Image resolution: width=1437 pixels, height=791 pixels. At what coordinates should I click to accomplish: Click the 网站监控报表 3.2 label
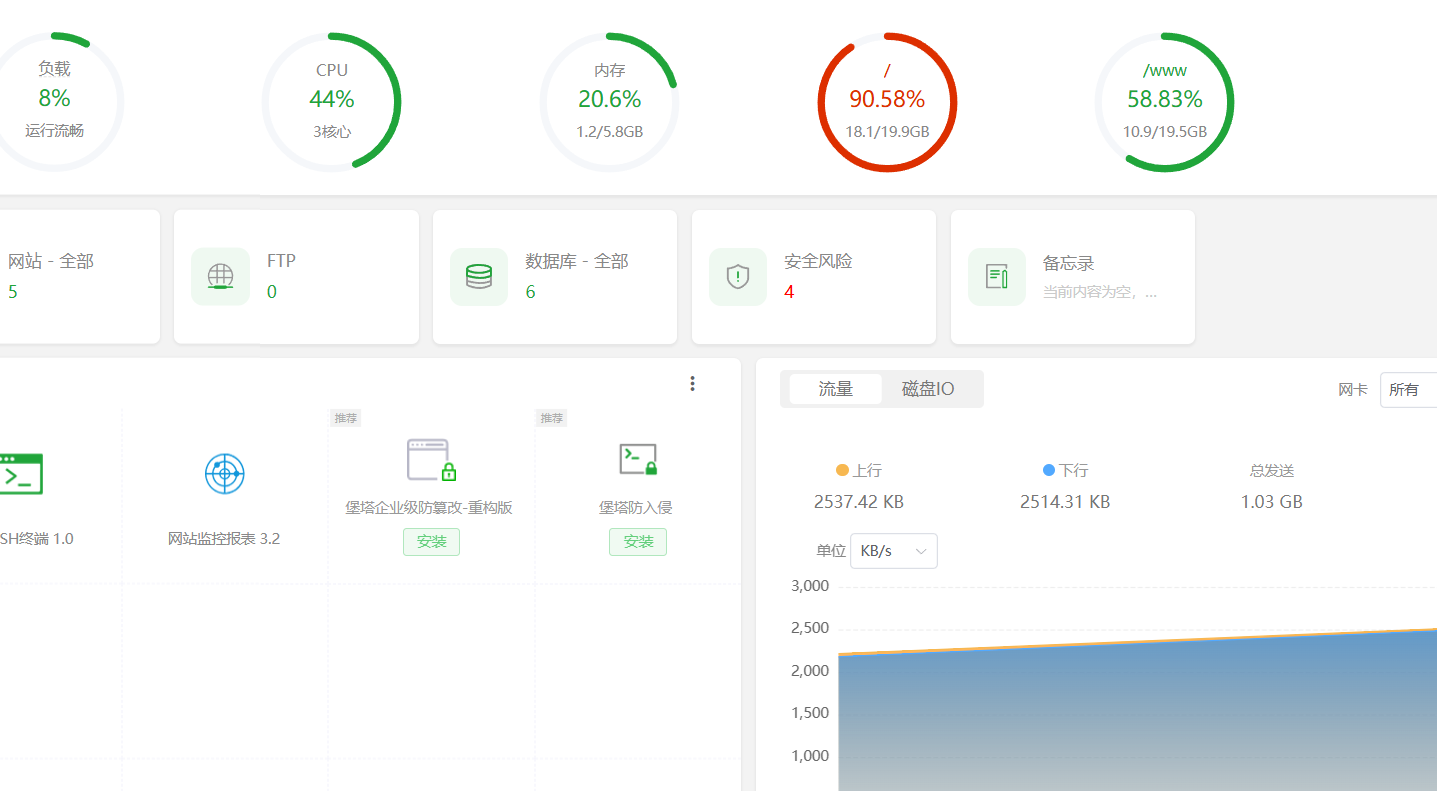click(x=224, y=539)
